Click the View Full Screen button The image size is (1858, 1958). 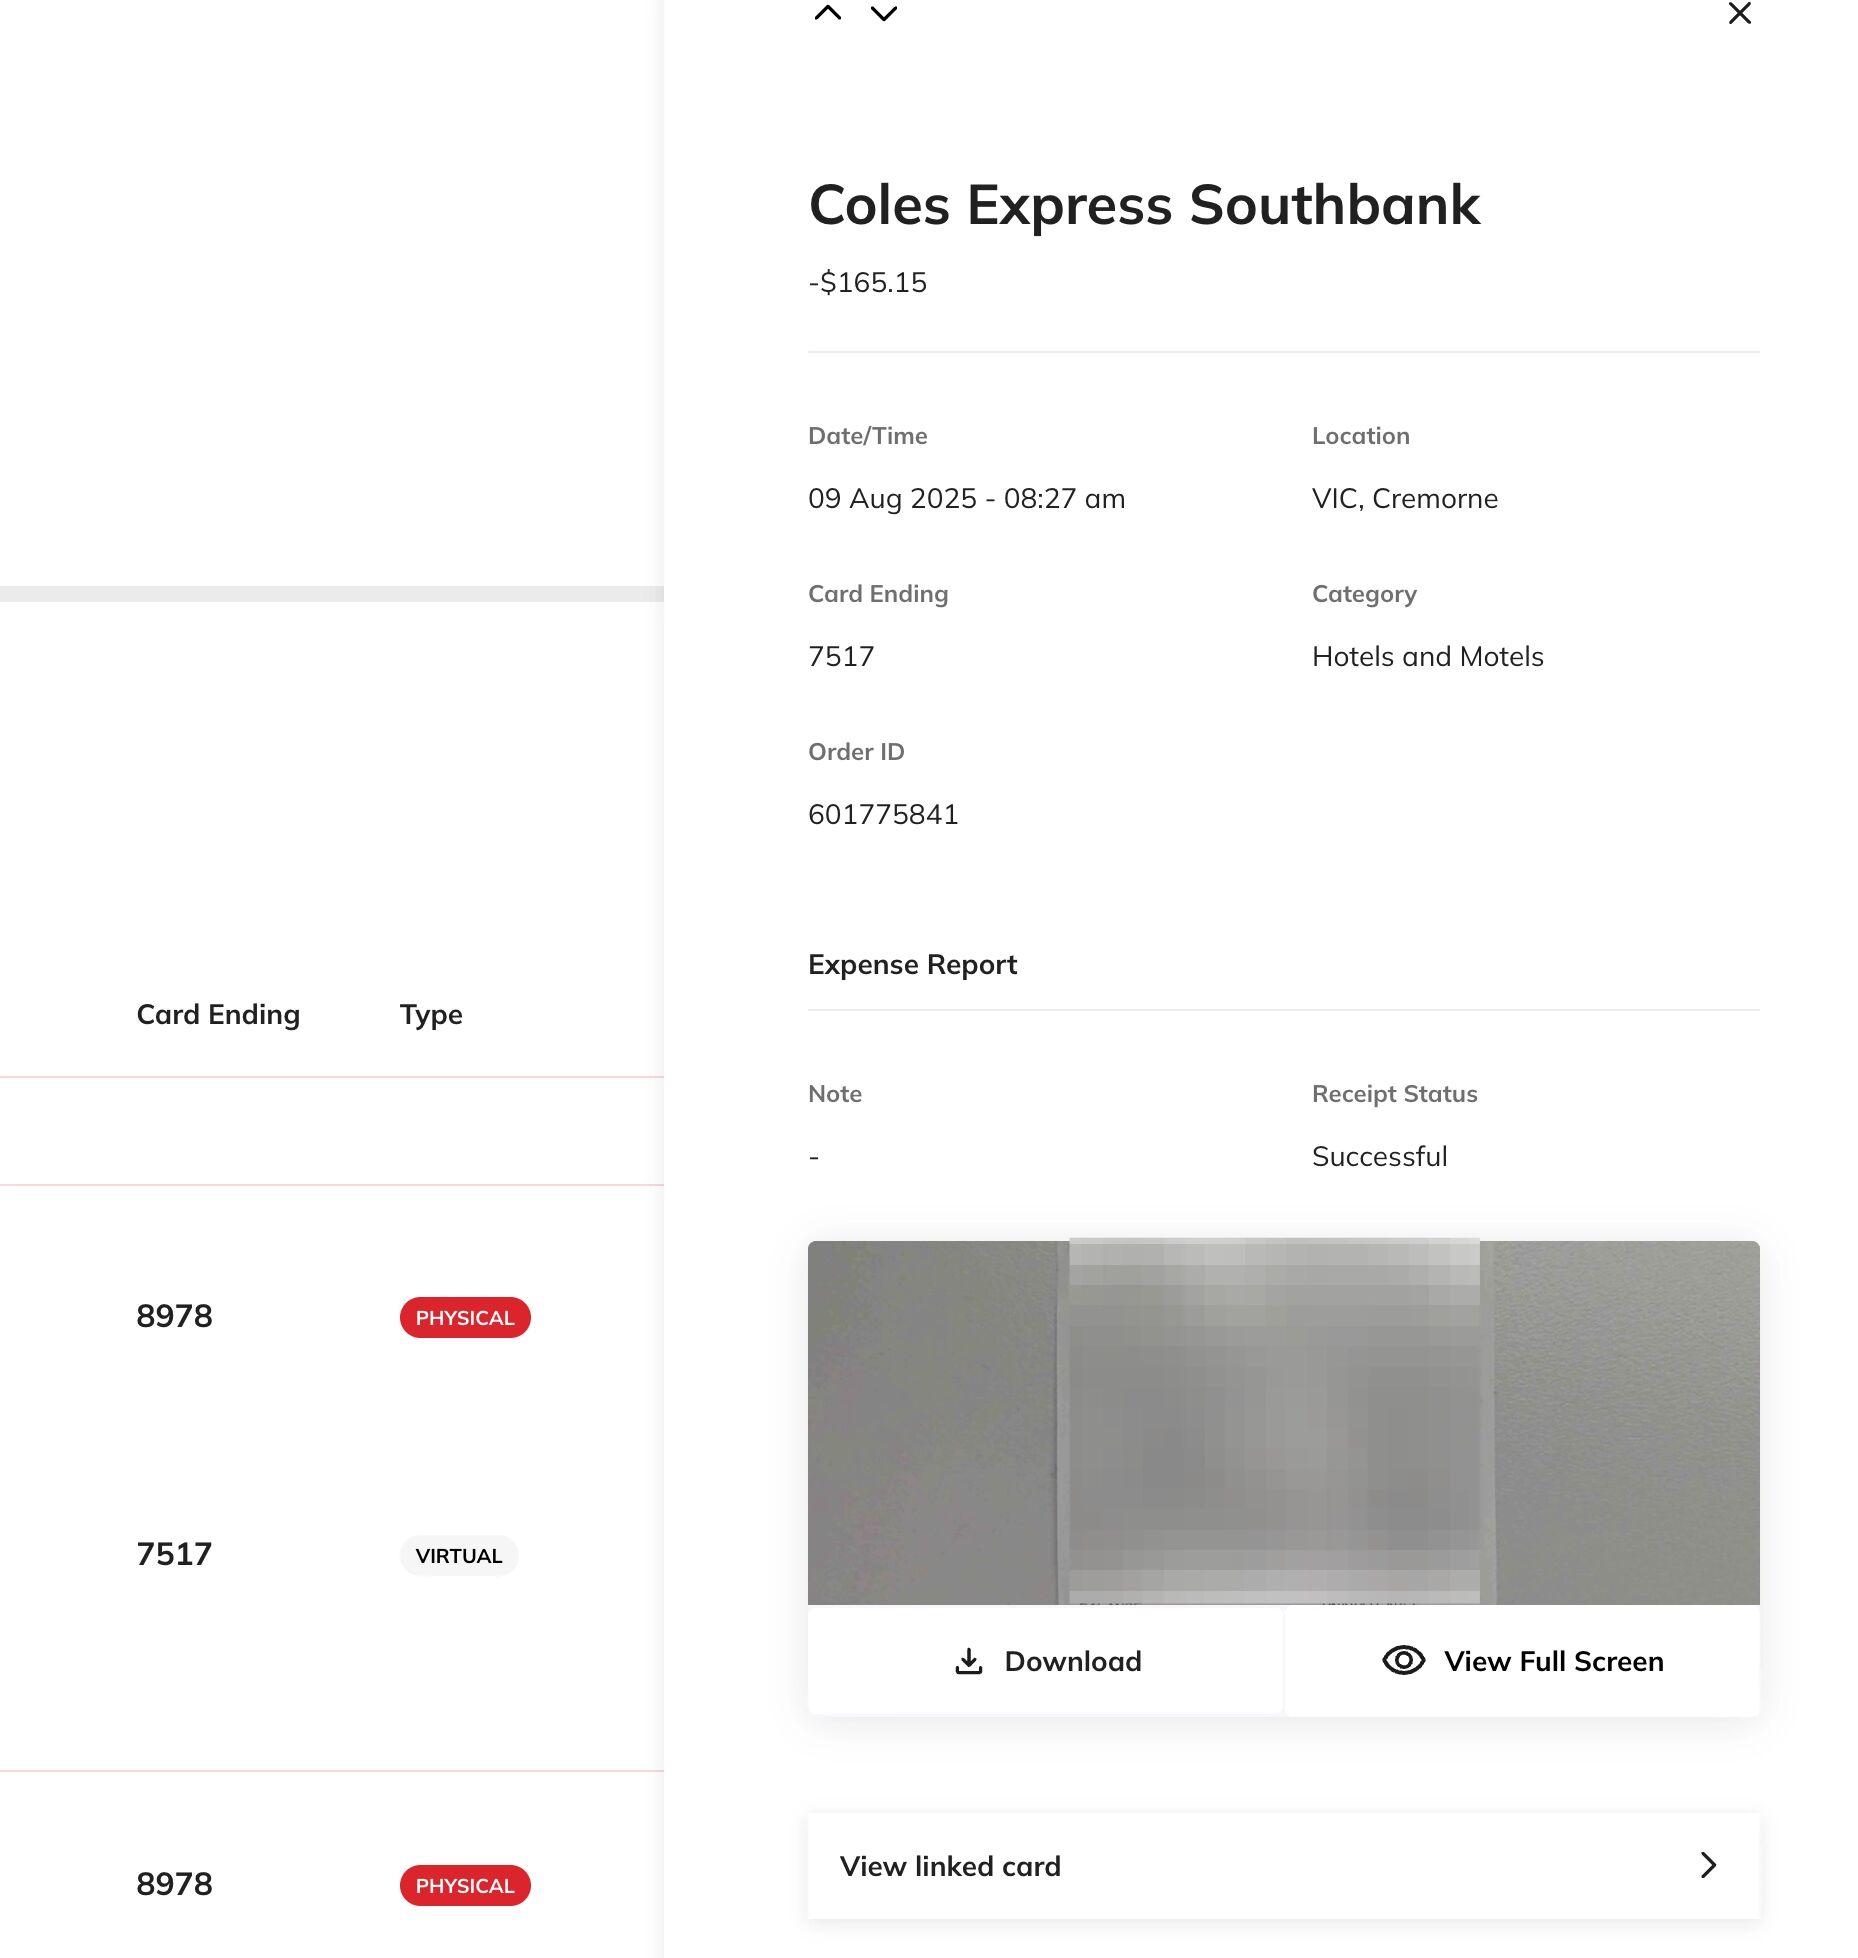1520,1660
